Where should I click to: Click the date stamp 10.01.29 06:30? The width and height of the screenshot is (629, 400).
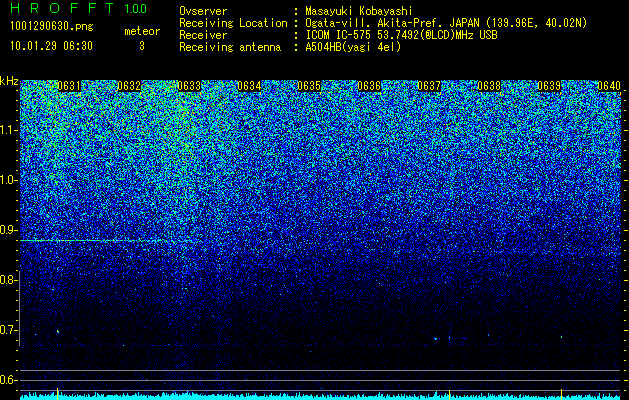51,46
